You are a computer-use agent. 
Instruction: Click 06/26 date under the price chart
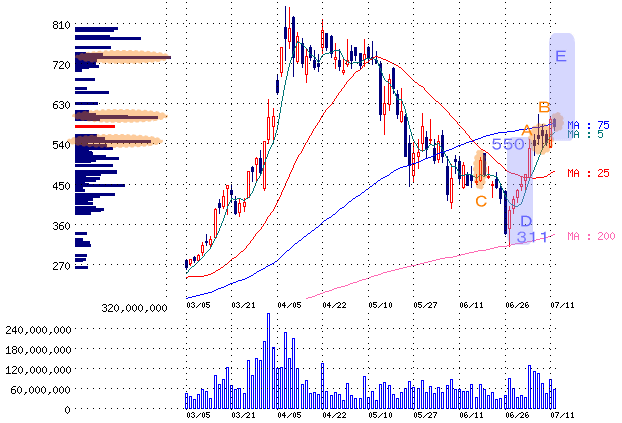517,305
